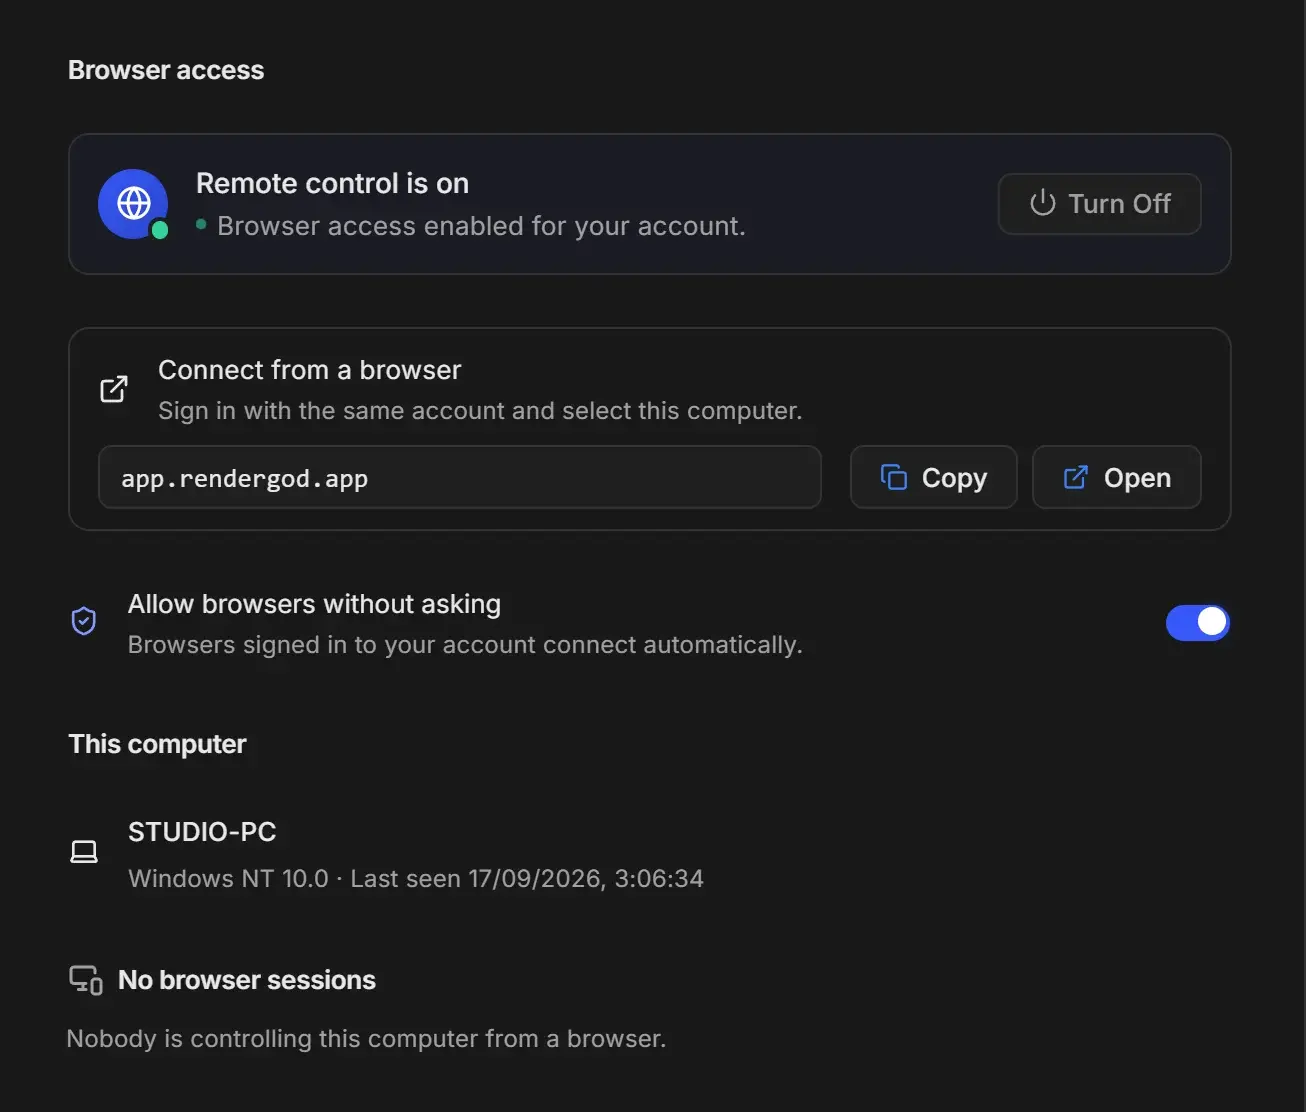Screen dimensions: 1306x1112
Task: Click the blue globe remote control icon
Action: point(133,203)
